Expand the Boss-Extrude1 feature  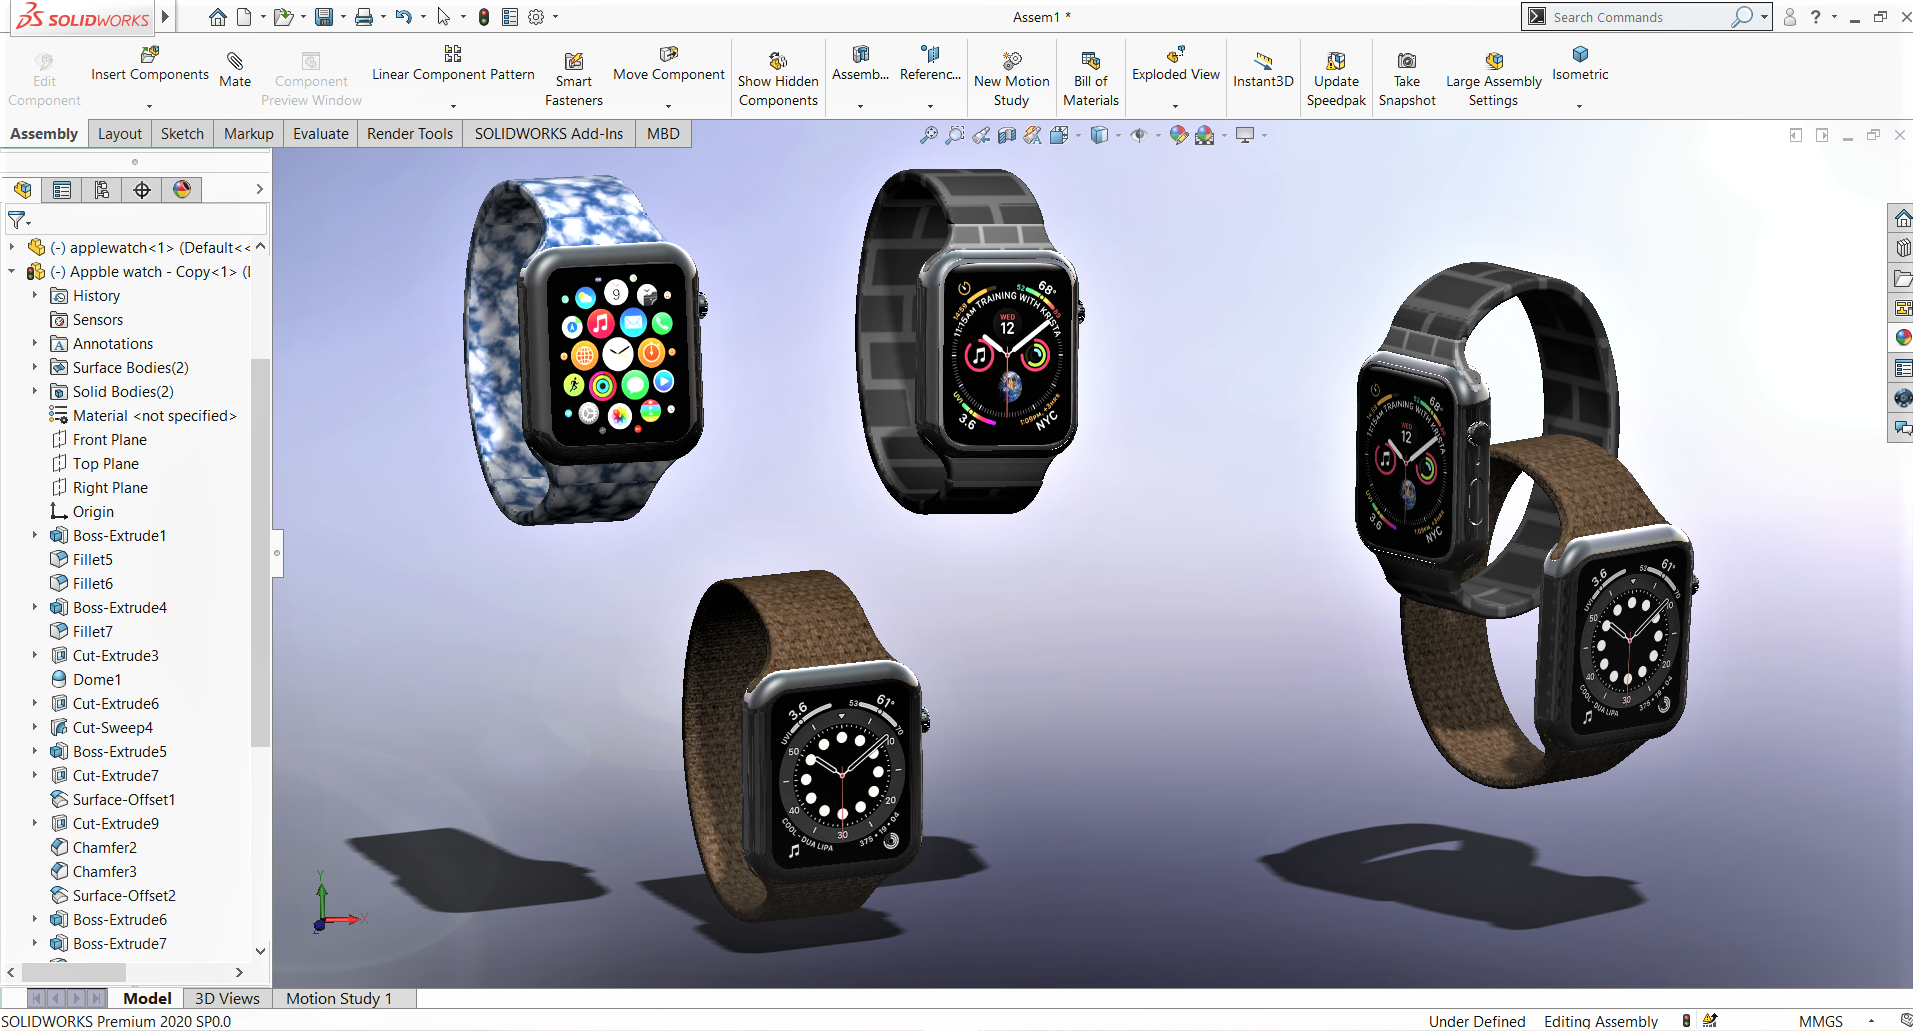(35, 535)
